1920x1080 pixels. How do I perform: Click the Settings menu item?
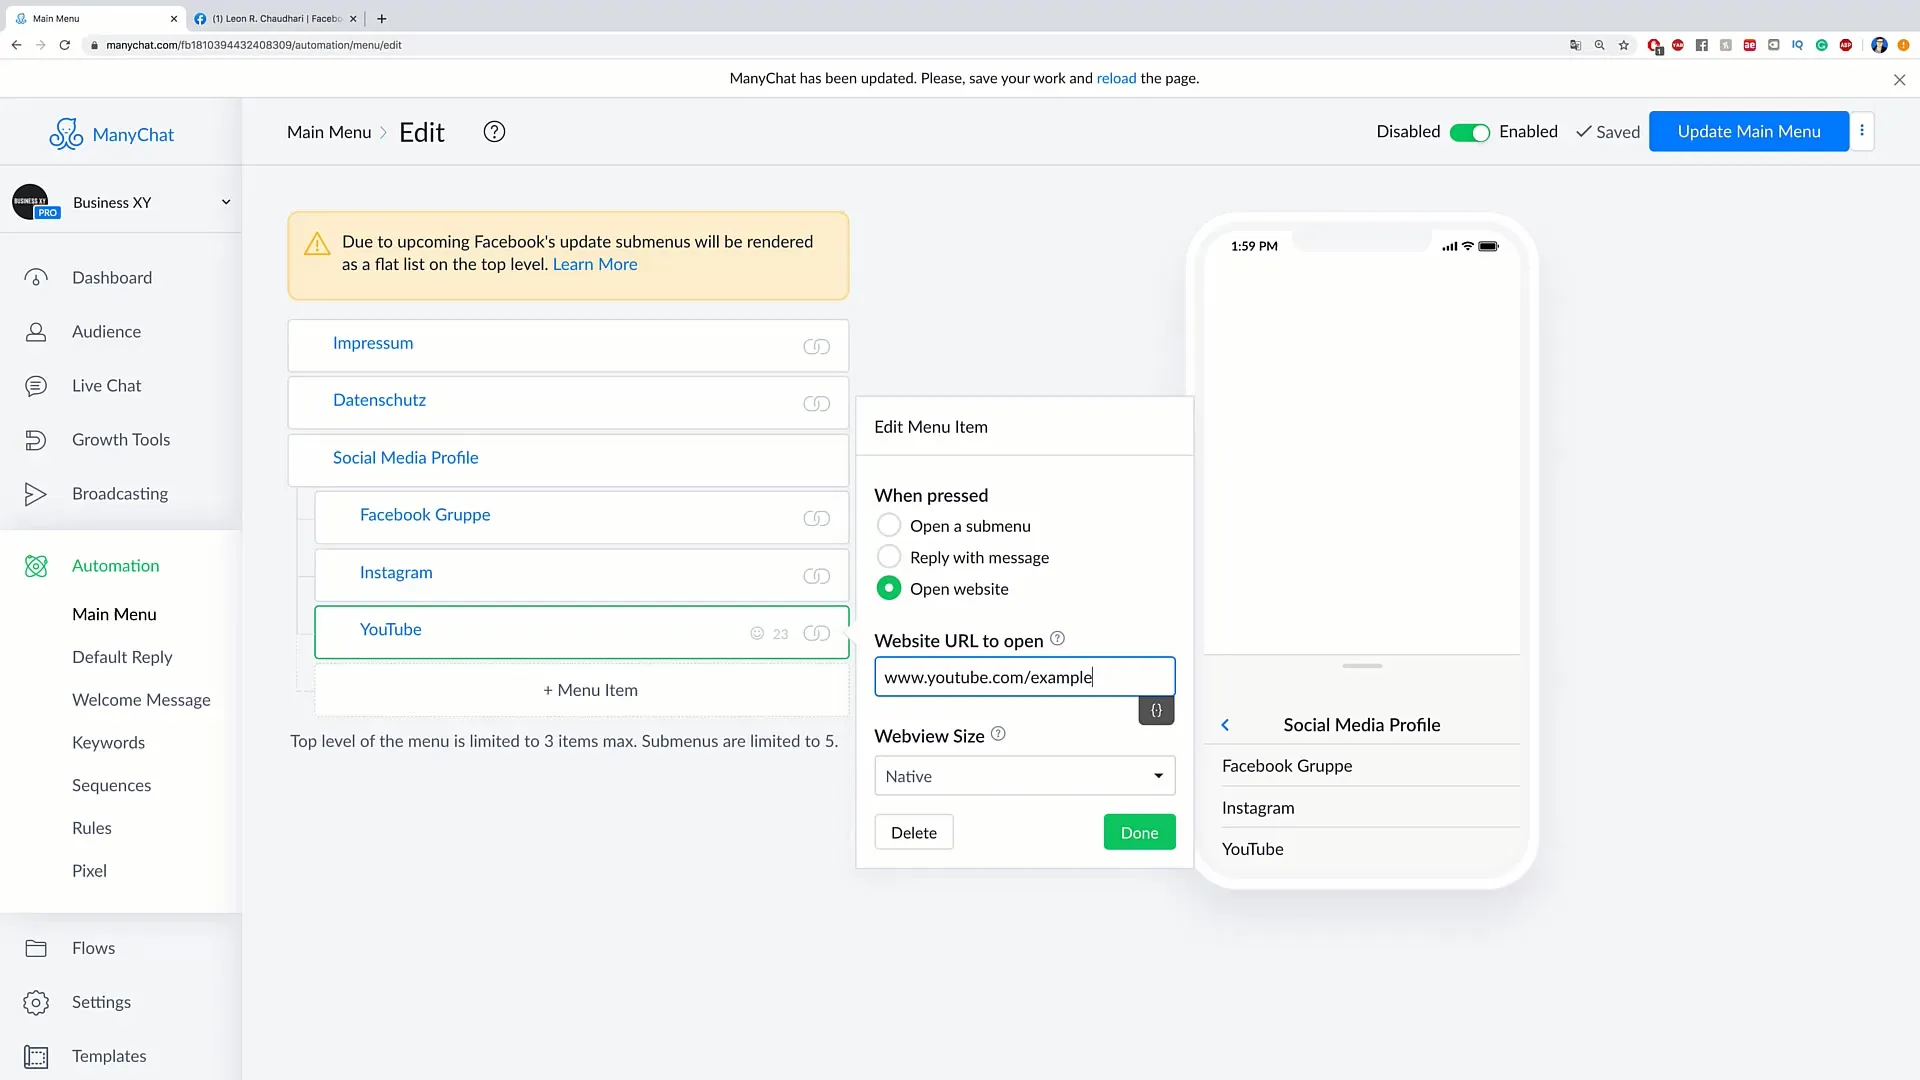[102, 1001]
